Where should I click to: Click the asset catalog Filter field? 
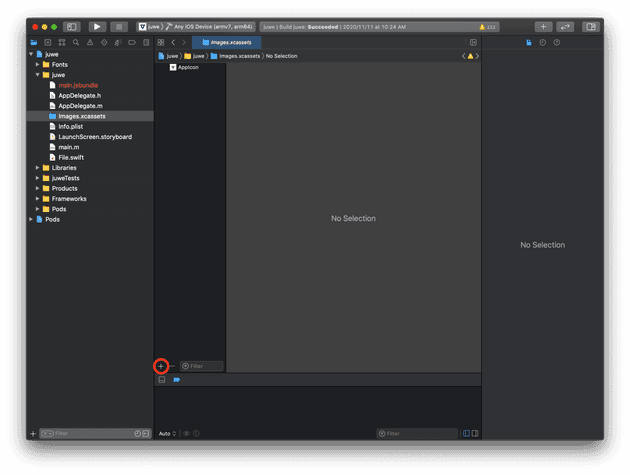coord(202,366)
